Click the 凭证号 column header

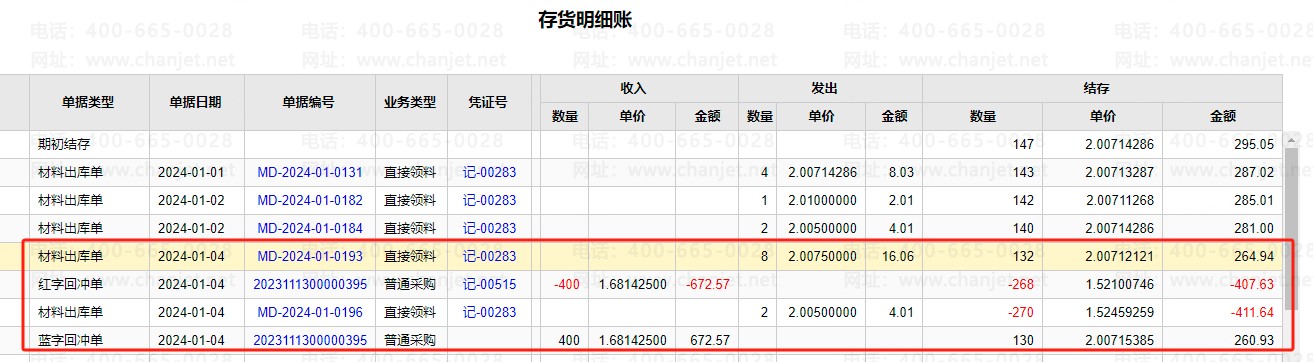488,102
